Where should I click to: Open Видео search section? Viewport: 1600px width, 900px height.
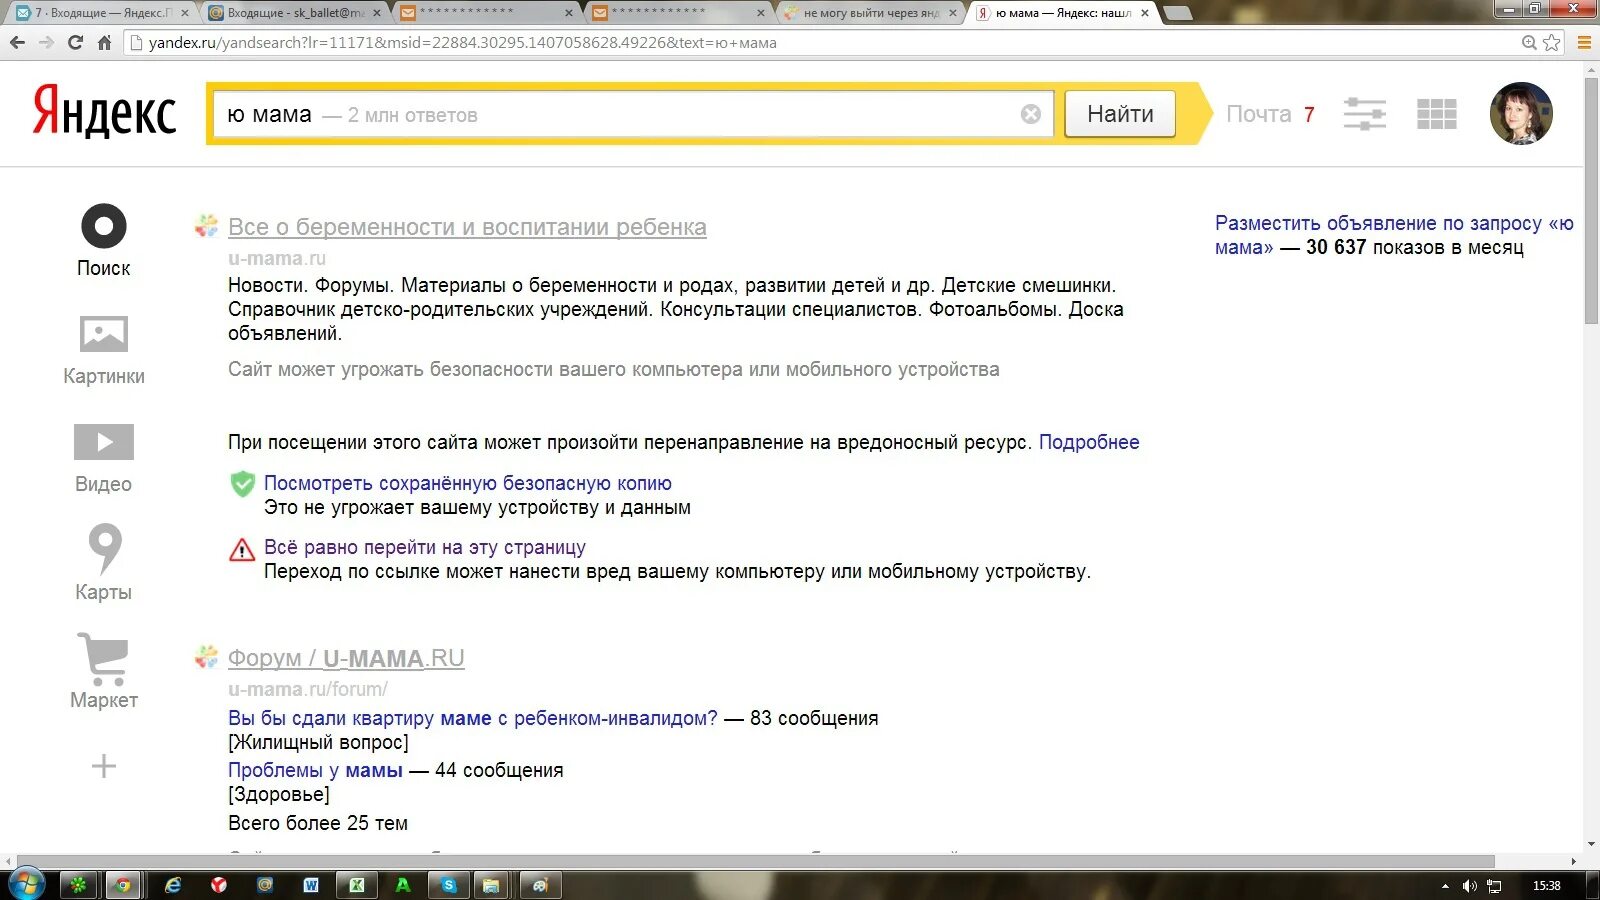coord(104,458)
